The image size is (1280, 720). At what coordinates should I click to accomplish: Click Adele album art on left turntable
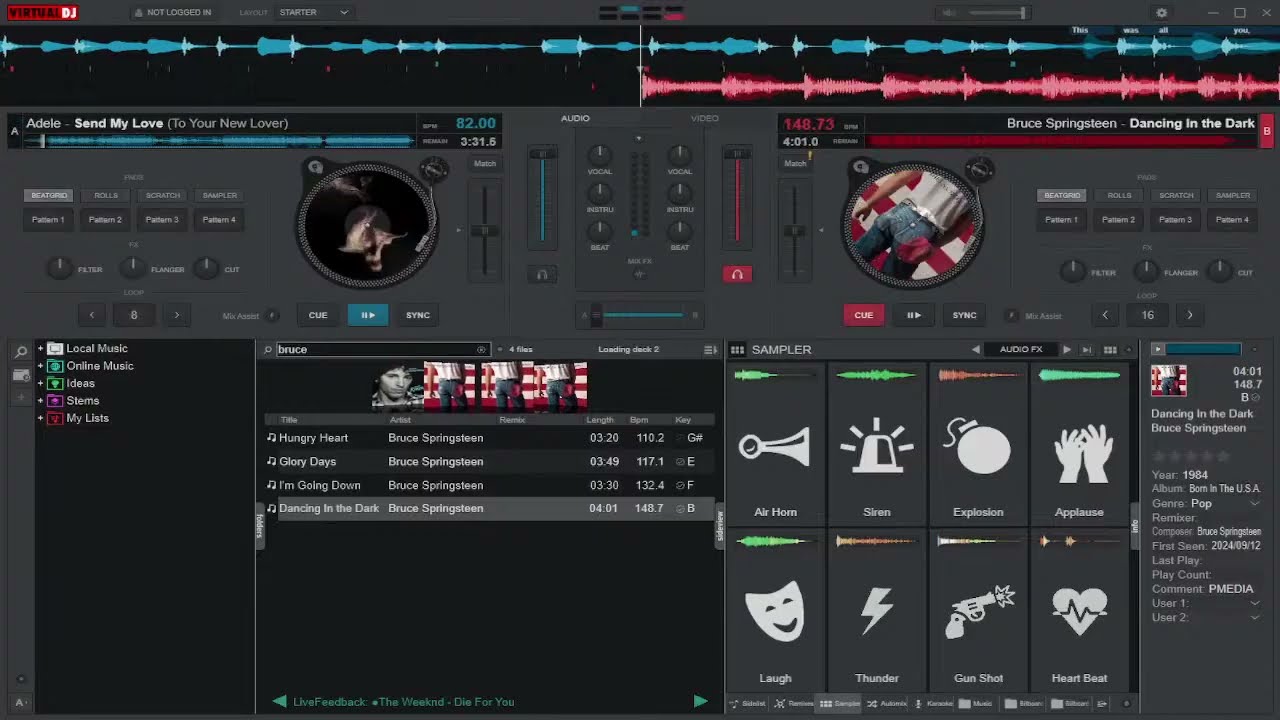coord(367,225)
